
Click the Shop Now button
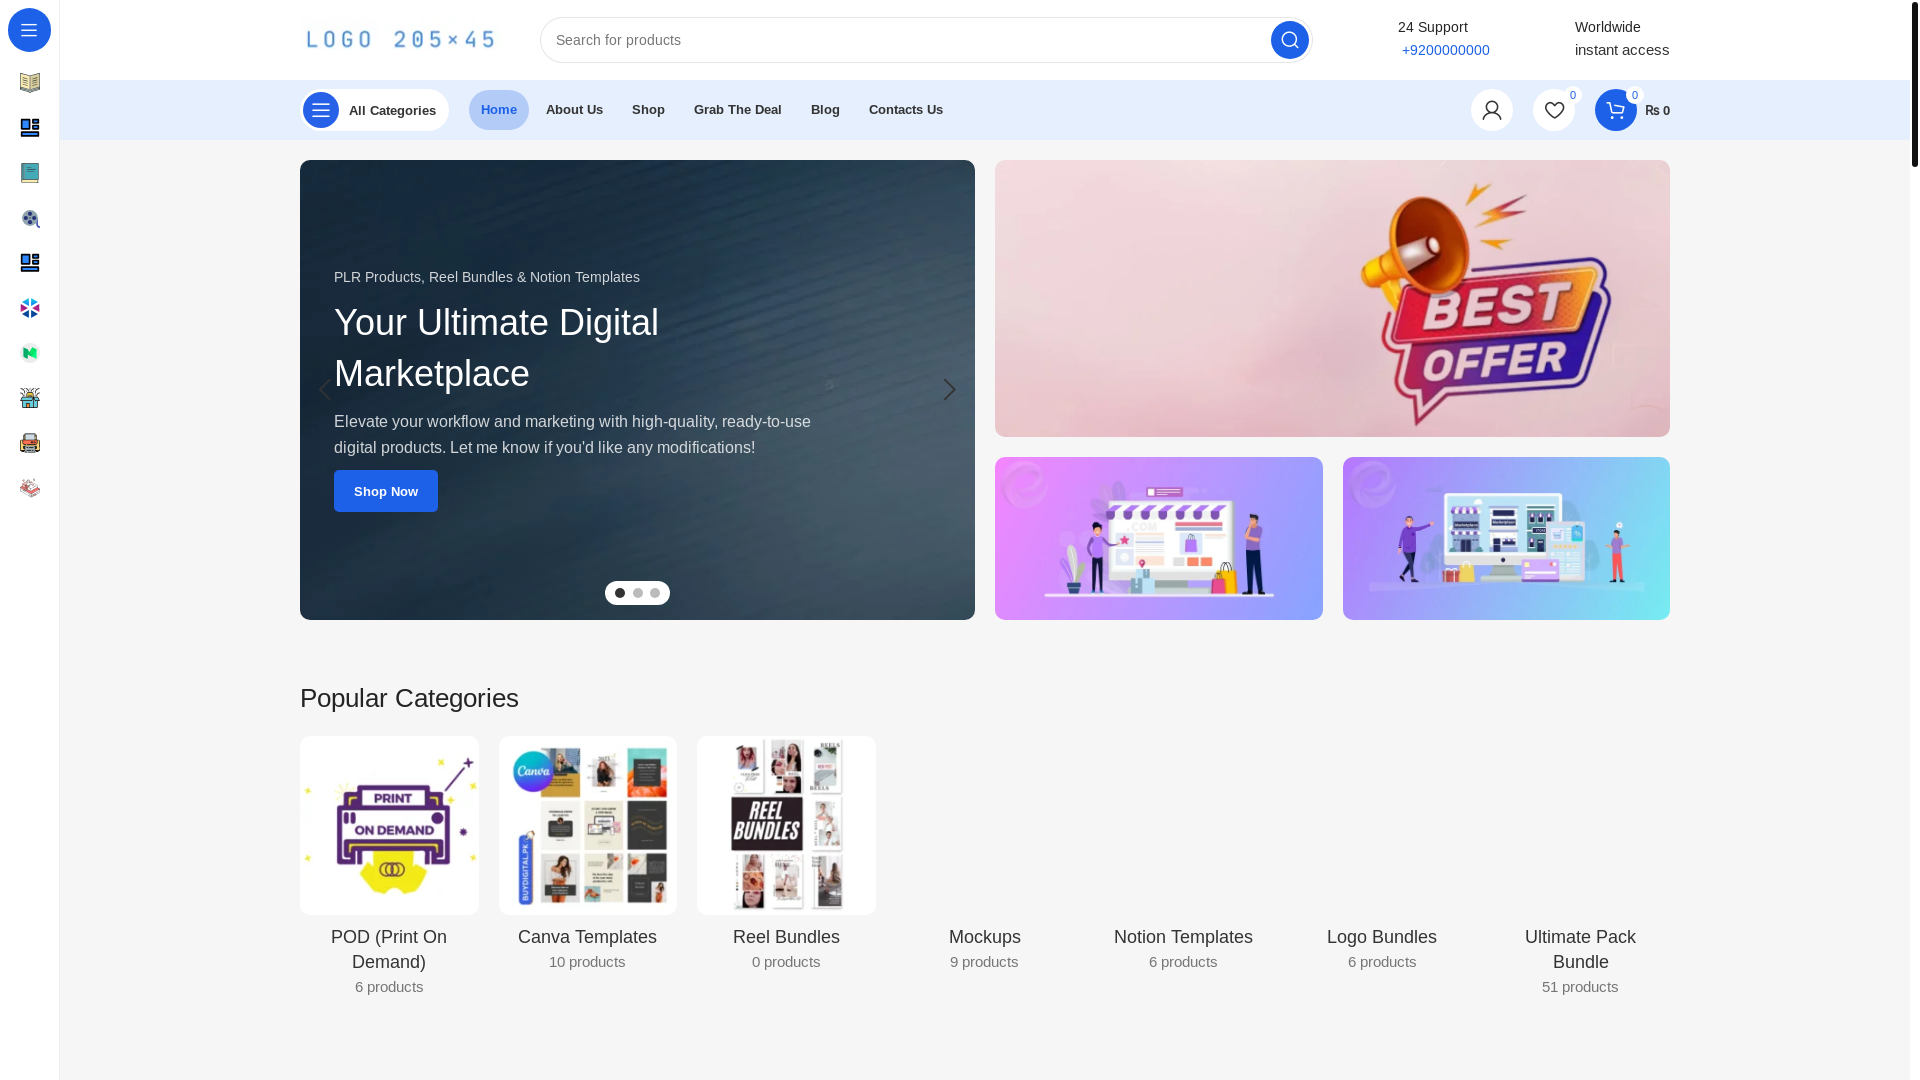pos(386,491)
